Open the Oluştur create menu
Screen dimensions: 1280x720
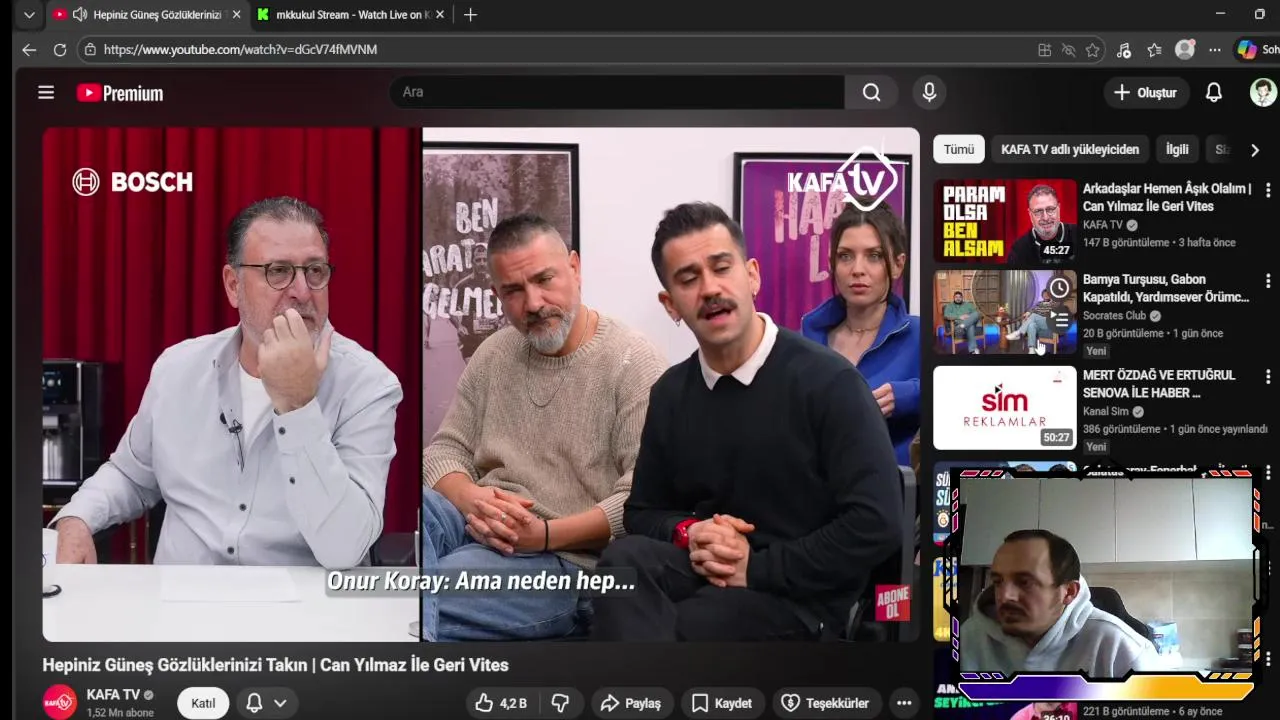coord(1145,92)
